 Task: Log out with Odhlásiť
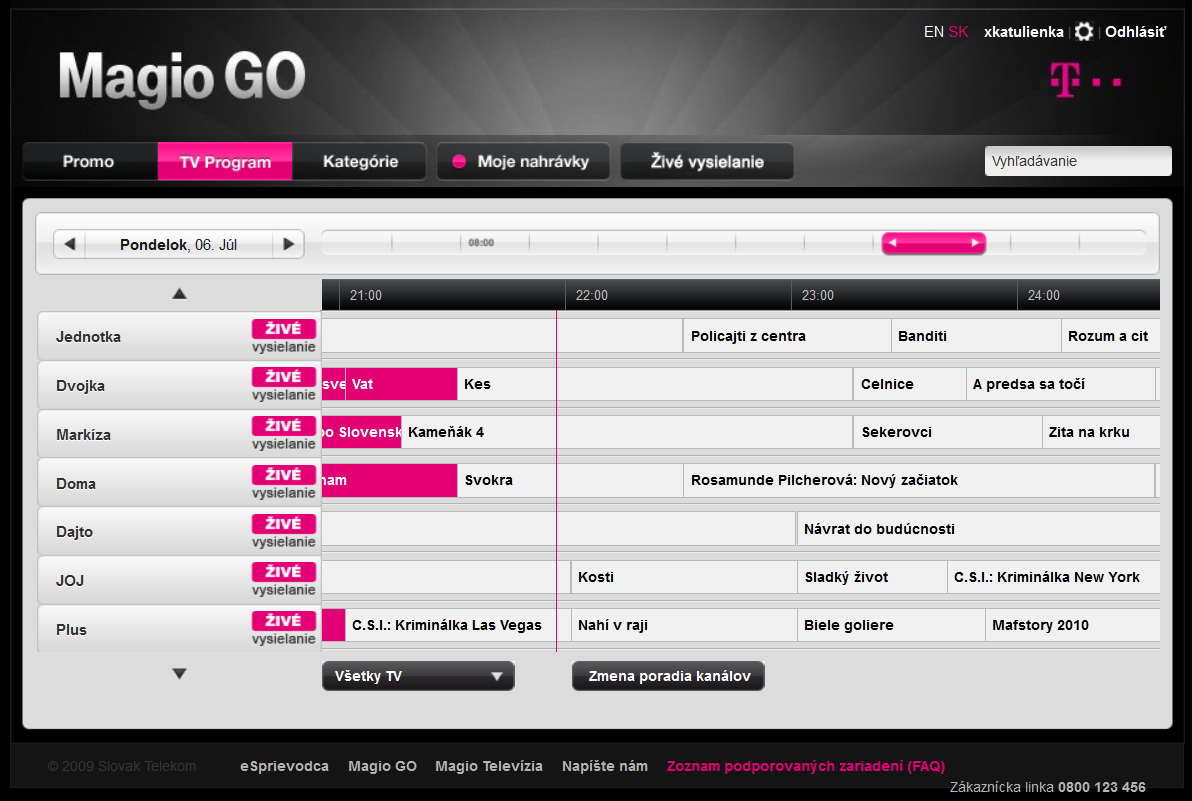[x=1135, y=32]
